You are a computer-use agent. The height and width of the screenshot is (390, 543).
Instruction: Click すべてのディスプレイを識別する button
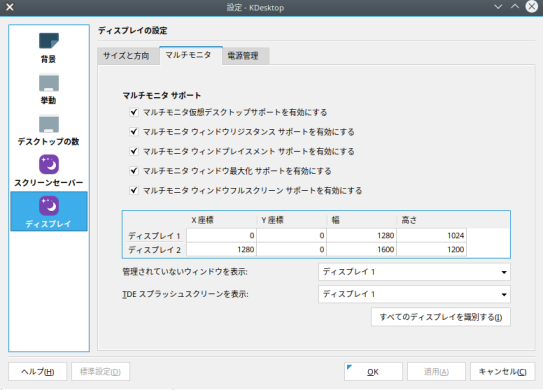pyautogui.click(x=441, y=317)
